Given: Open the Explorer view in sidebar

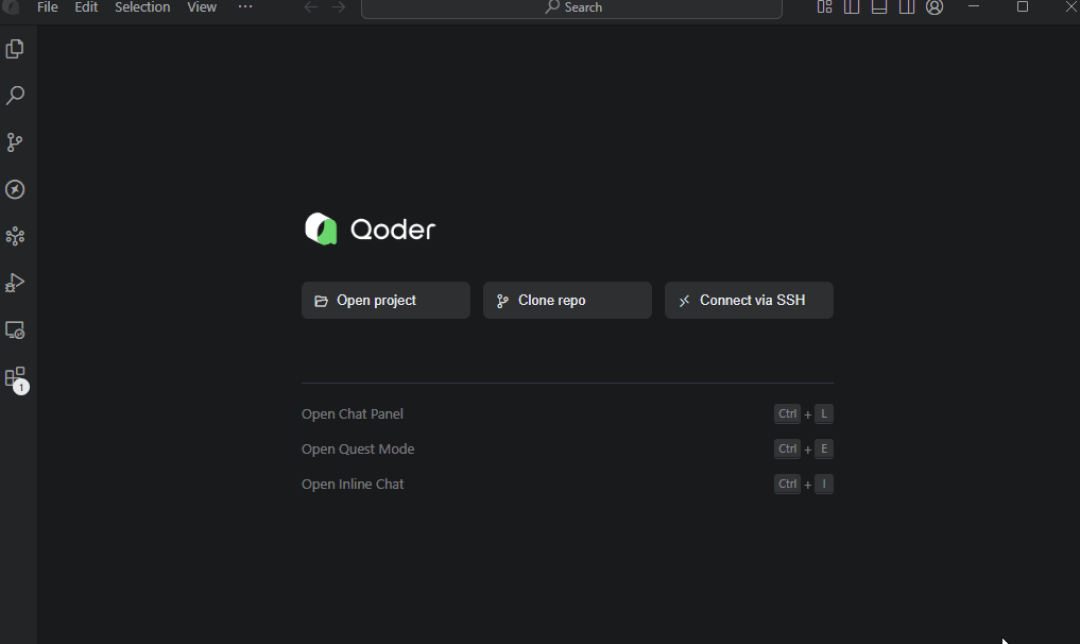Looking at the screenshot, I should (x=14, y=49).
